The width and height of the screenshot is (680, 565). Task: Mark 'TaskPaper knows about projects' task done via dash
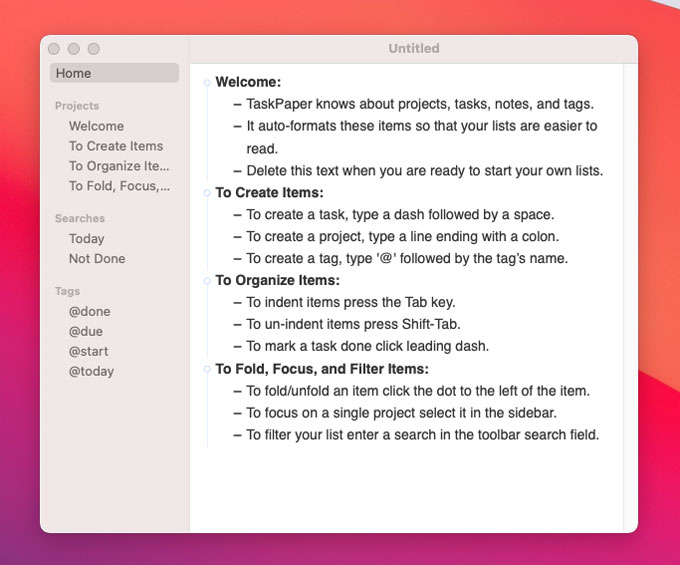click(x=237, y=105)
